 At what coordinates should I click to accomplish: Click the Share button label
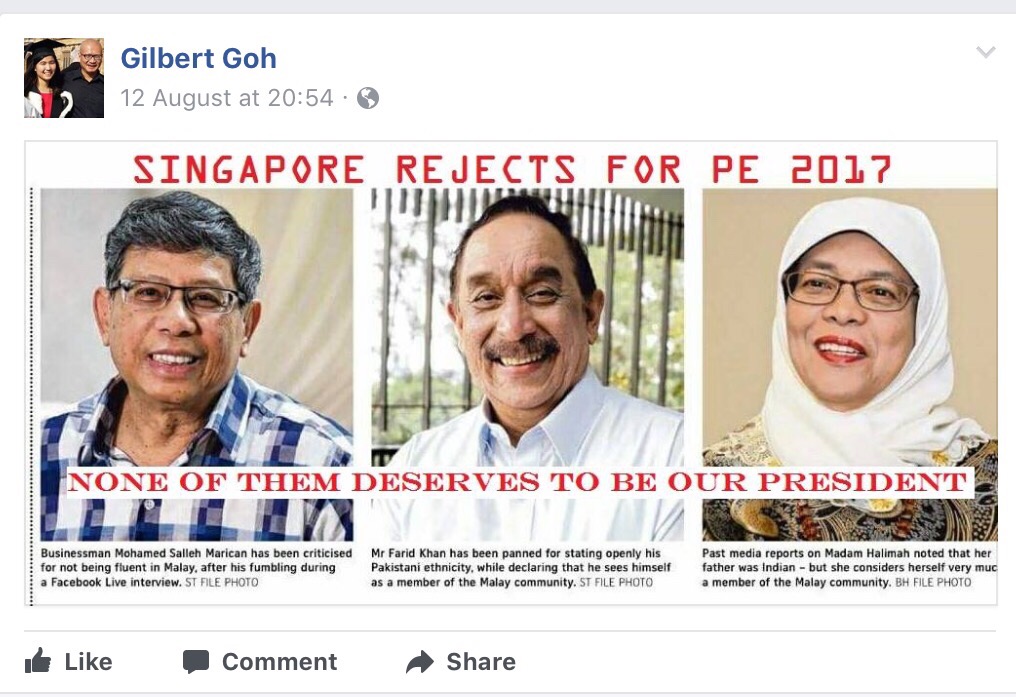coord(481,662)
